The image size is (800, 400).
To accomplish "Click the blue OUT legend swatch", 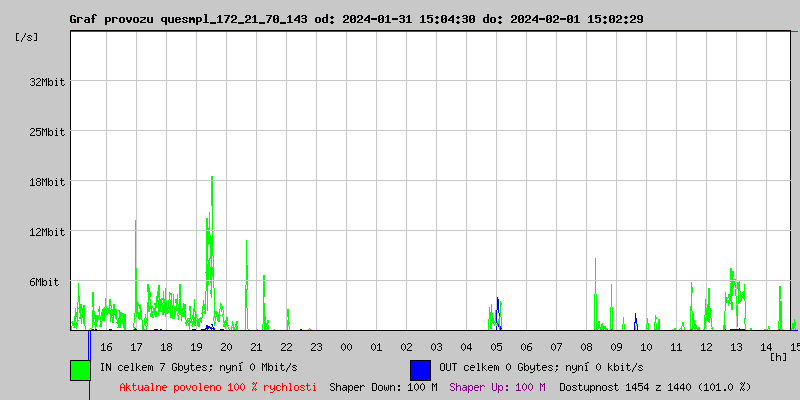I will [420, 369].
